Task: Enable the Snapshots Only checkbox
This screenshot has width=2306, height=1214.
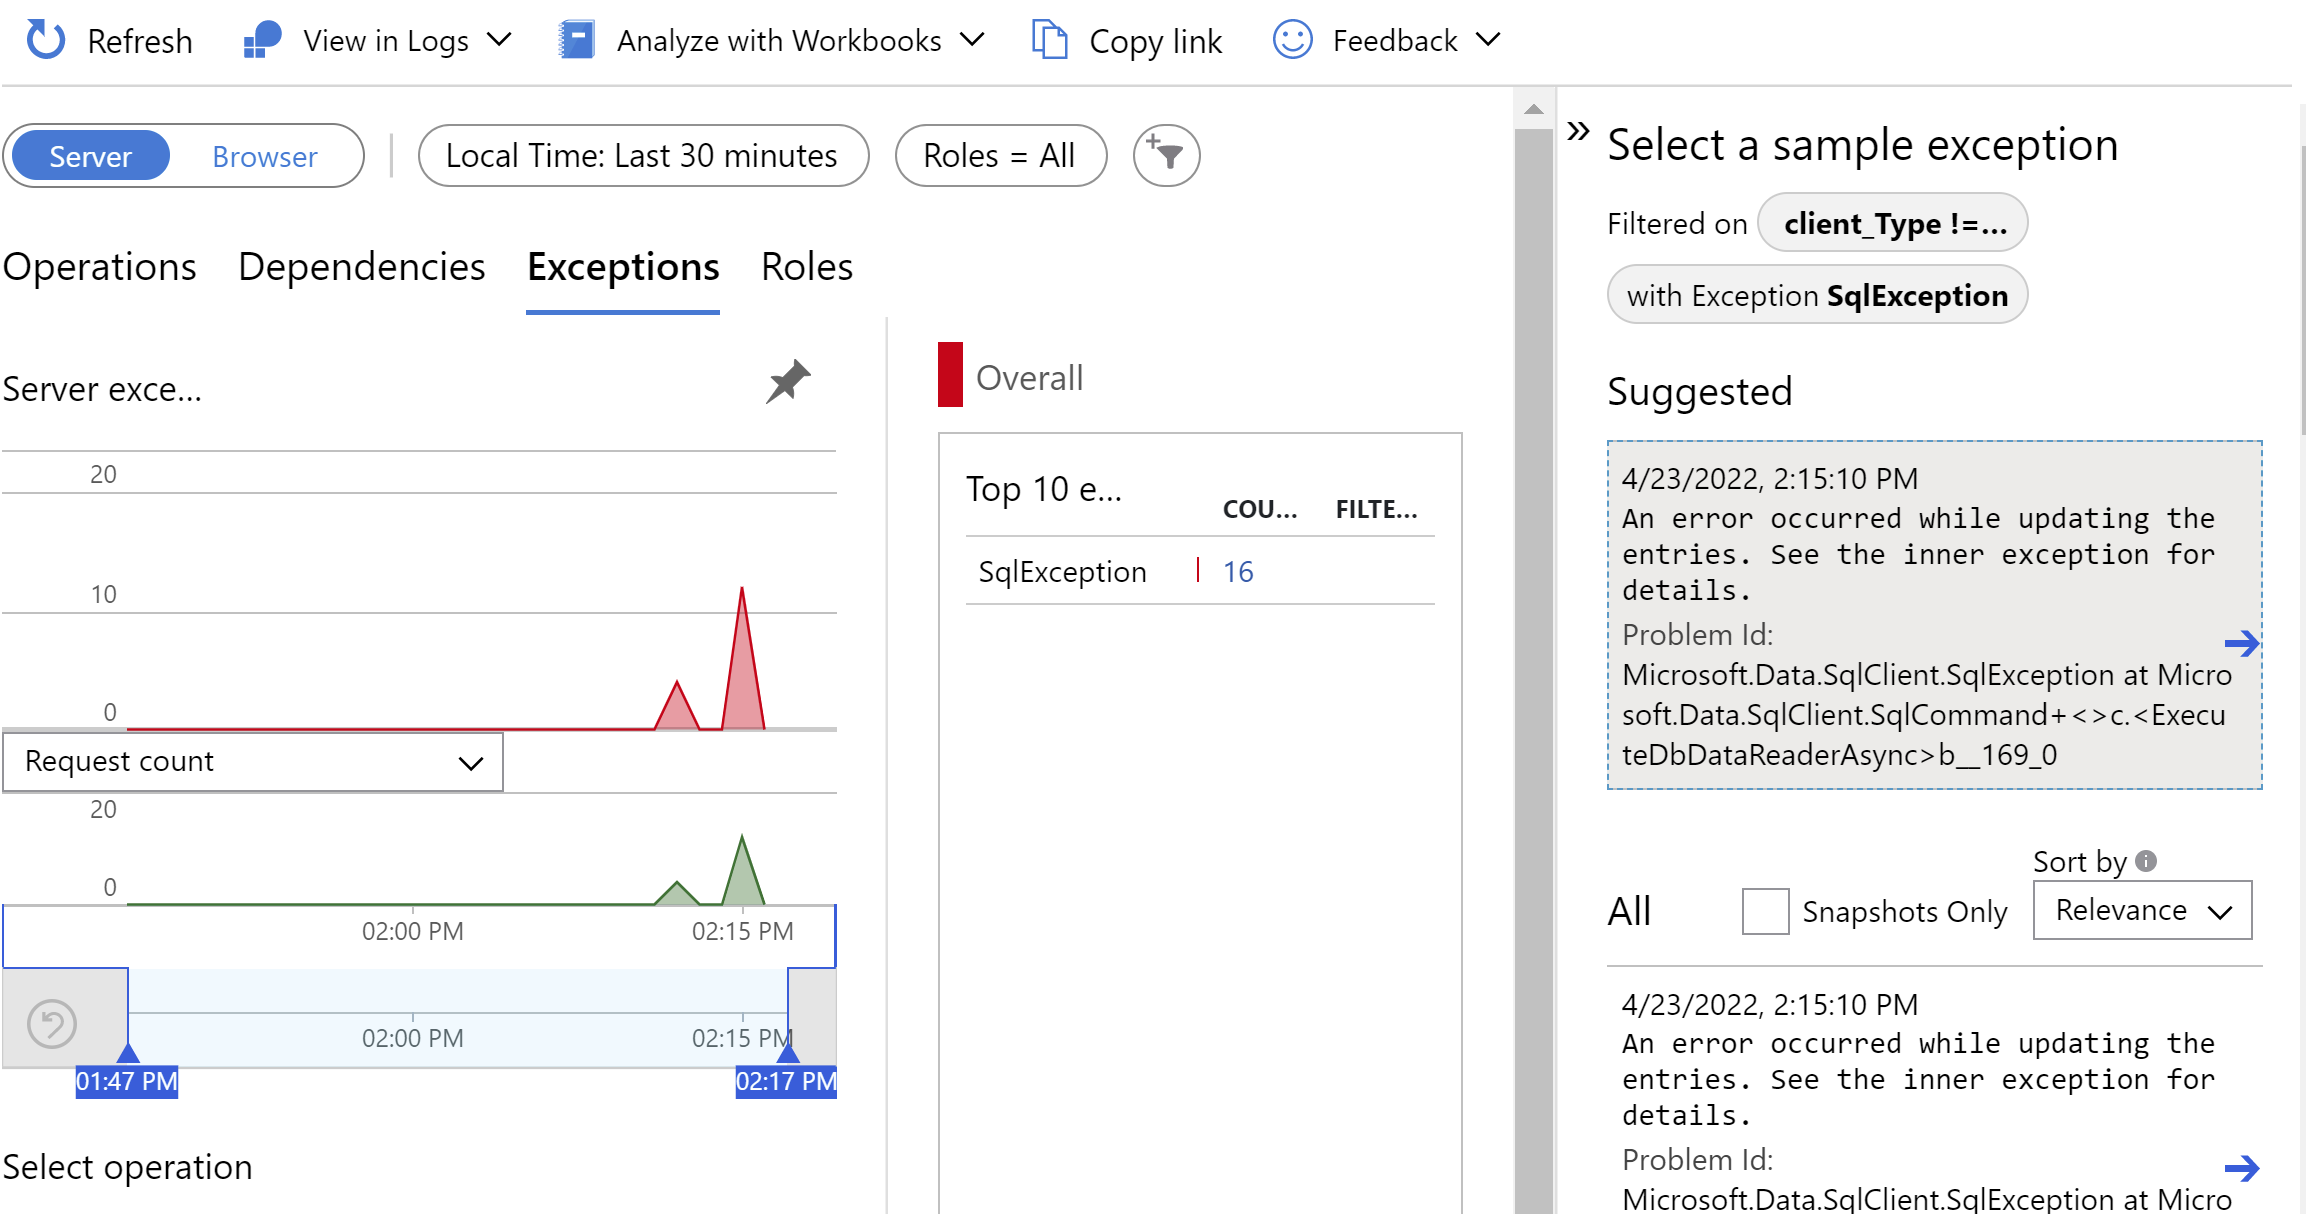Action: (x=1764, y=911)
